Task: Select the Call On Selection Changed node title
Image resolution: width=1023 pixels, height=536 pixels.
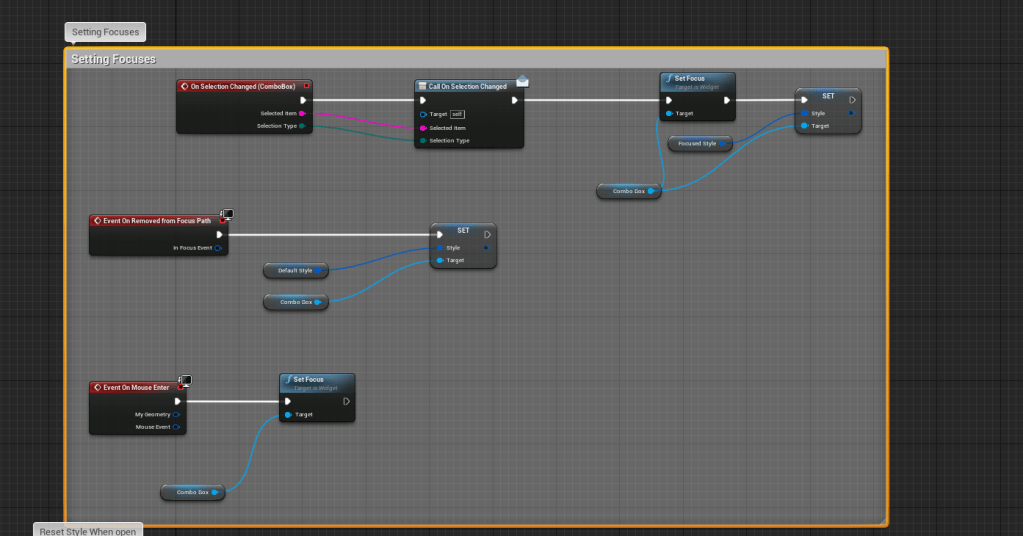Action: (x=467, y=87)
